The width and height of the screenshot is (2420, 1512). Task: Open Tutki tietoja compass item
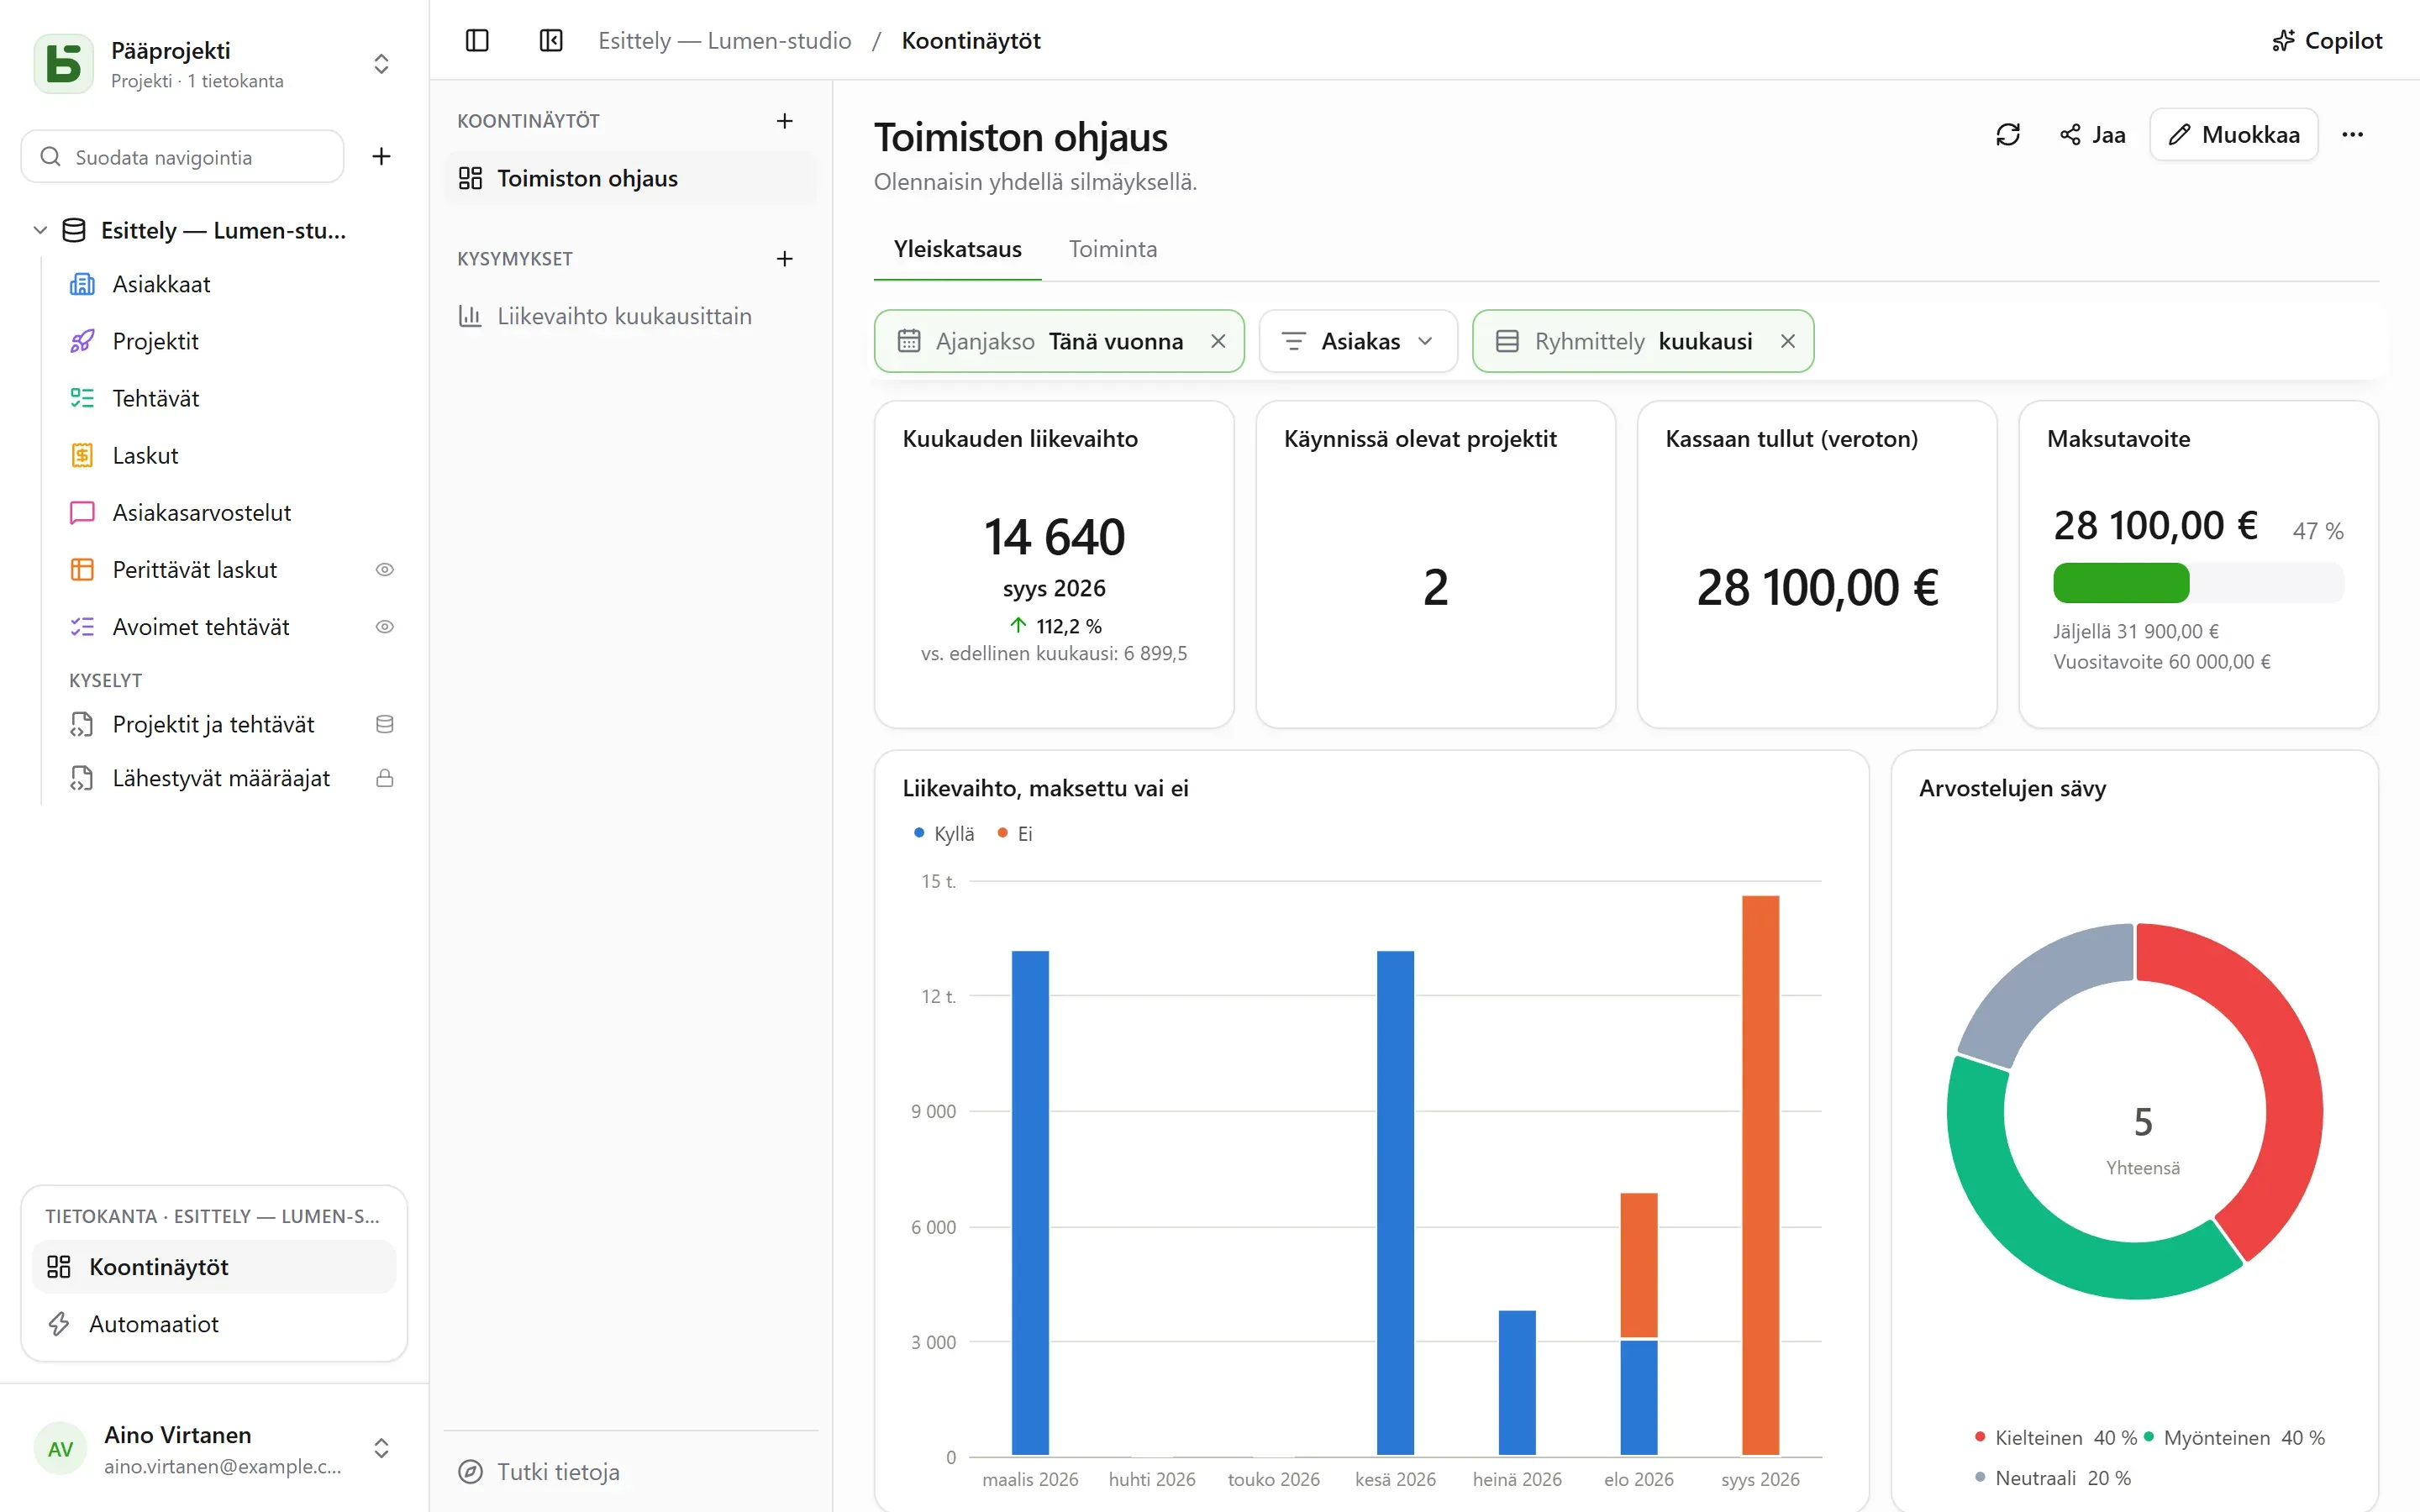click(x=539, y=1471)
